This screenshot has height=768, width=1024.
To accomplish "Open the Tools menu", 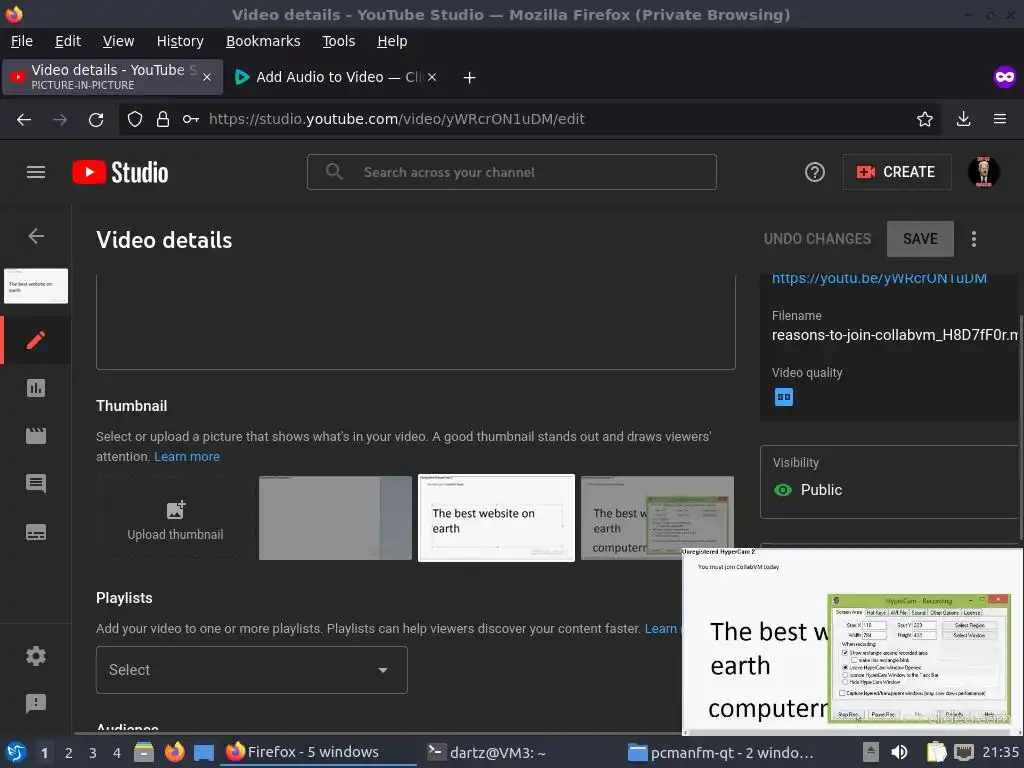I will coord(338,41).
